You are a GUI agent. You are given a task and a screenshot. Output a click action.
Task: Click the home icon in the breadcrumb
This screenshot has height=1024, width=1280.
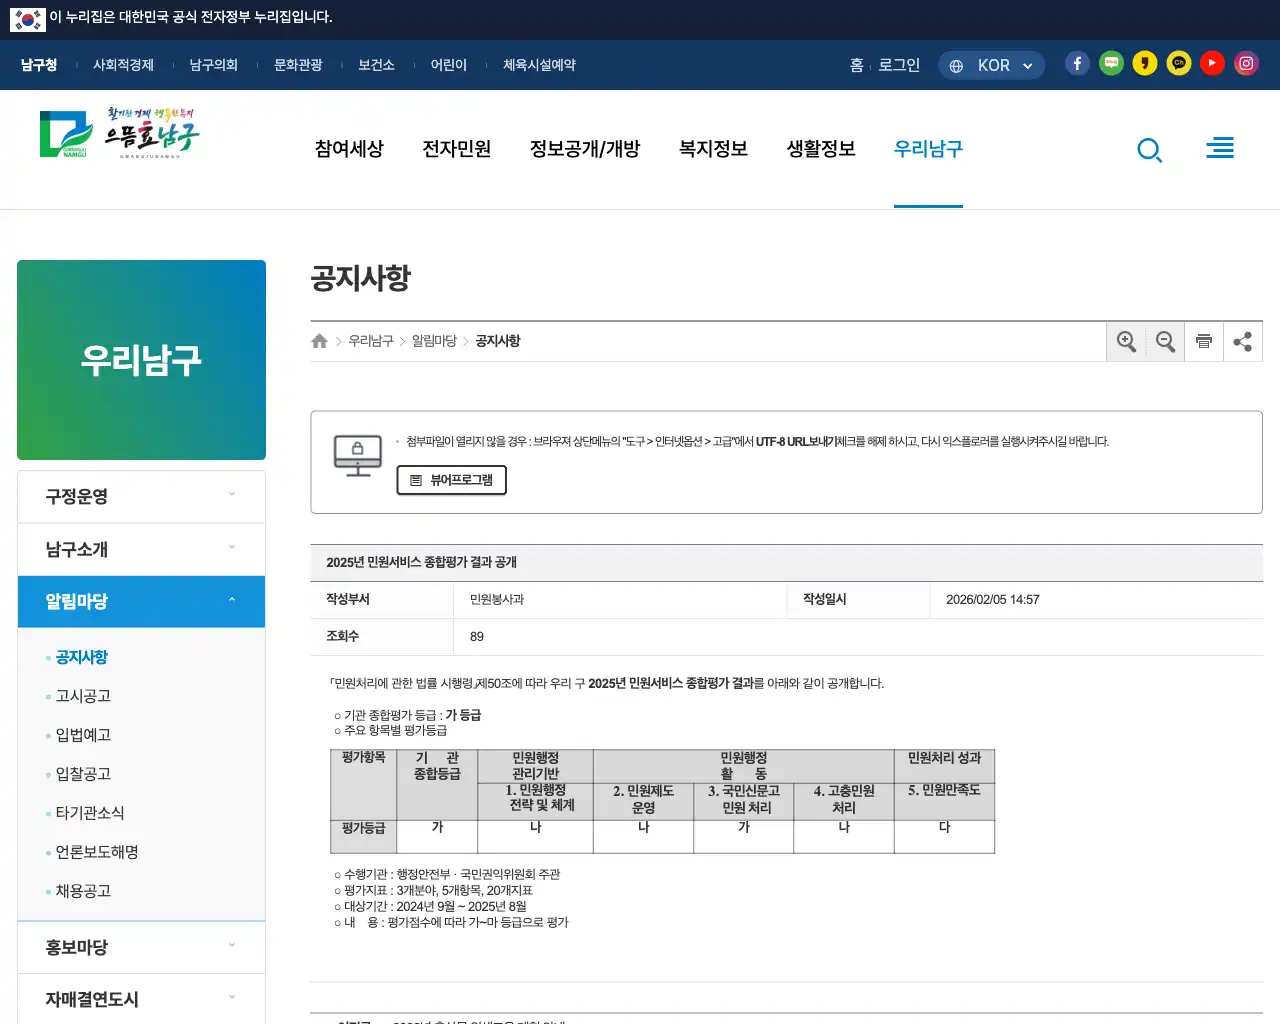[320, 340]
